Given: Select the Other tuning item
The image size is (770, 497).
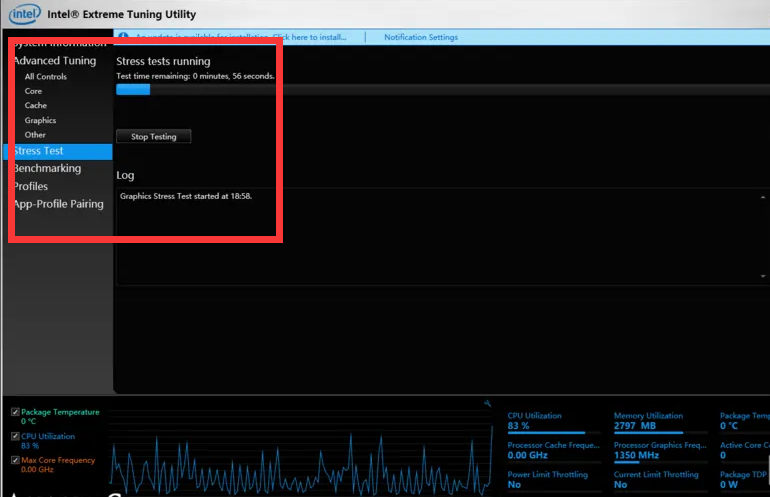Looking at the screenshot, I should (35, 135).
